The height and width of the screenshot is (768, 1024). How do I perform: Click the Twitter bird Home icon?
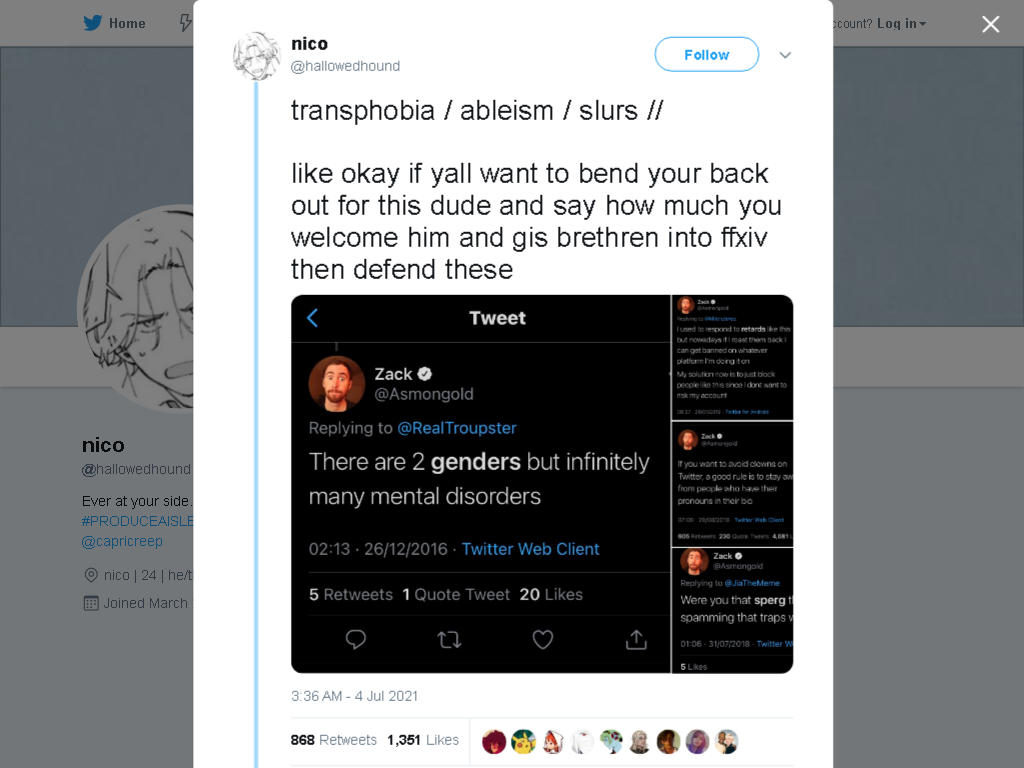[93, 24]
